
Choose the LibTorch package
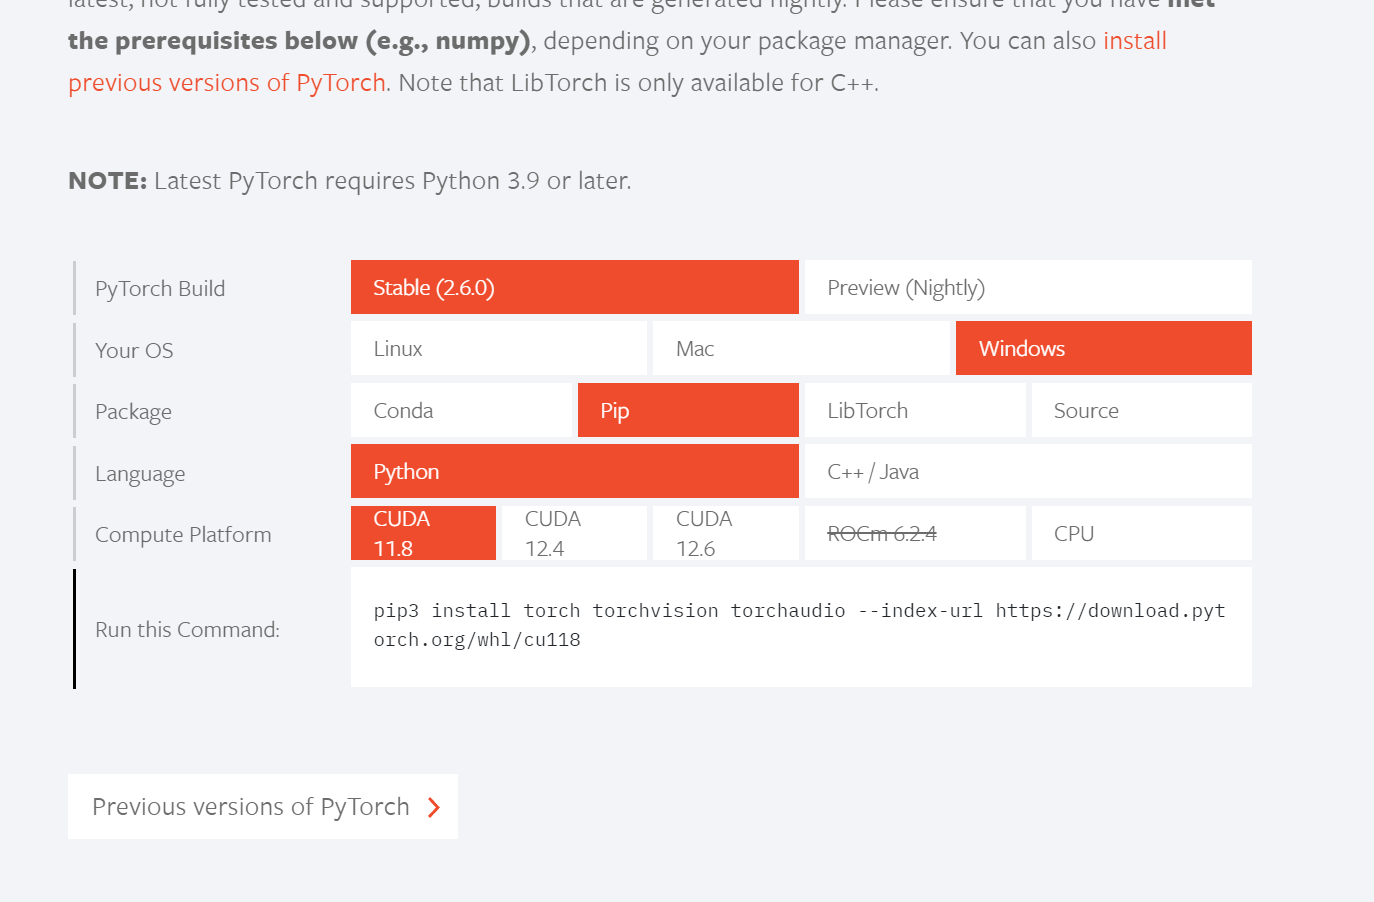(914, 411)
